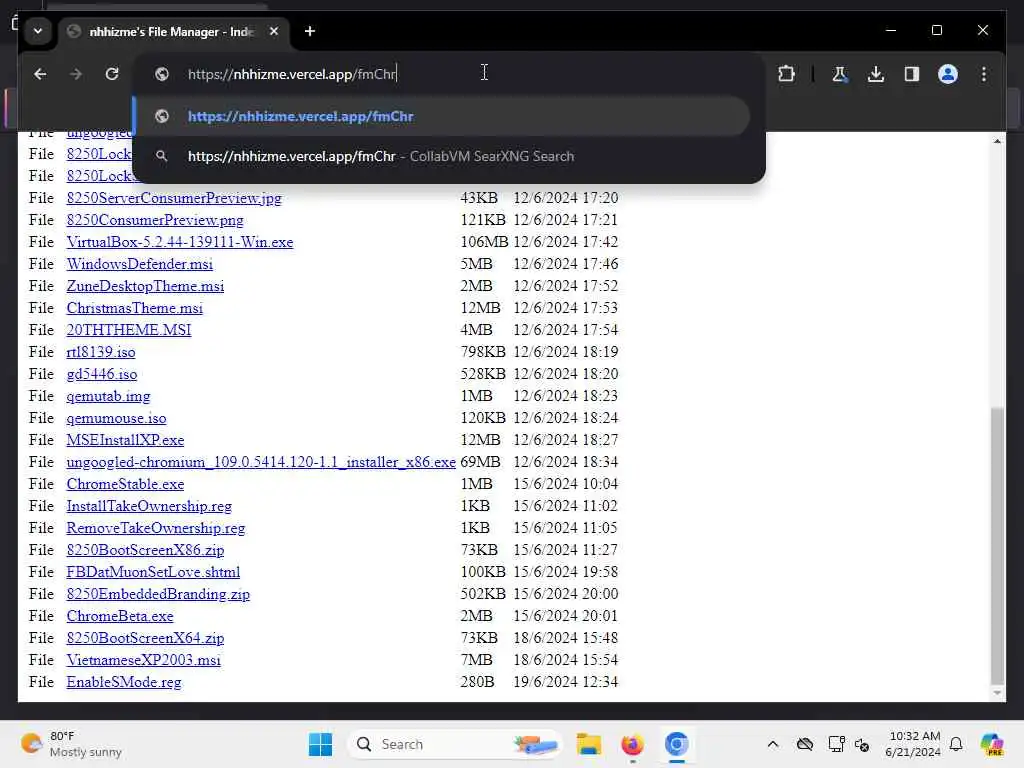Click the page's vertical scrollbar thumb

(997, 545)
